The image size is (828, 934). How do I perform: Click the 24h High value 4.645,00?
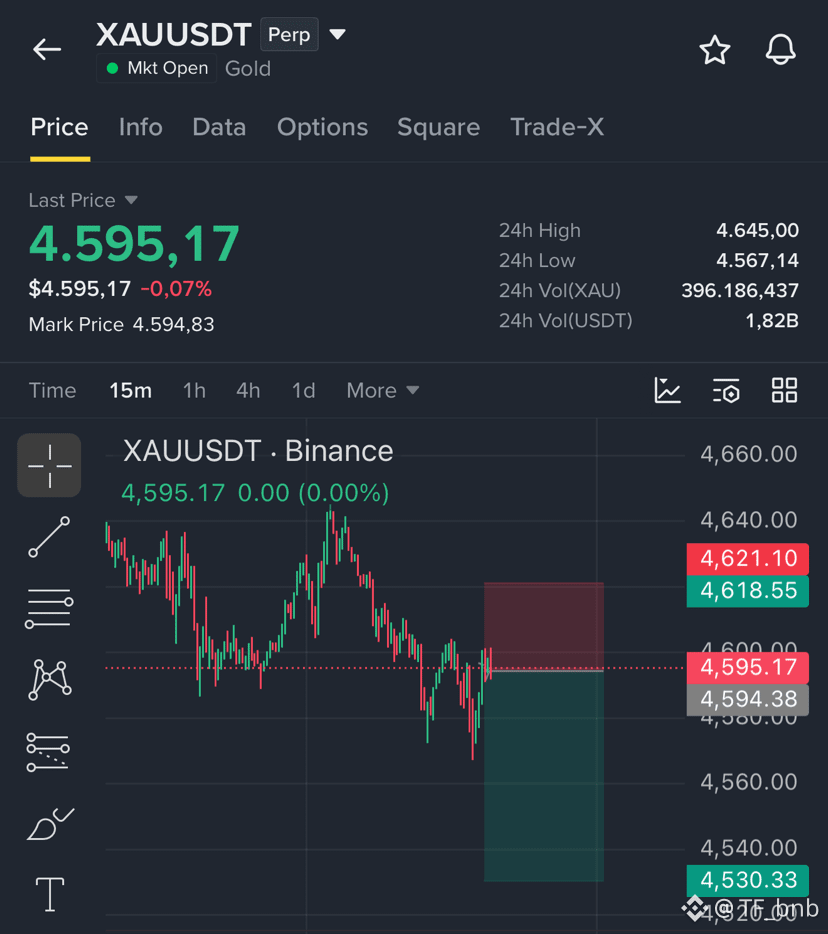pyautogui.click(x=757, y=231)
